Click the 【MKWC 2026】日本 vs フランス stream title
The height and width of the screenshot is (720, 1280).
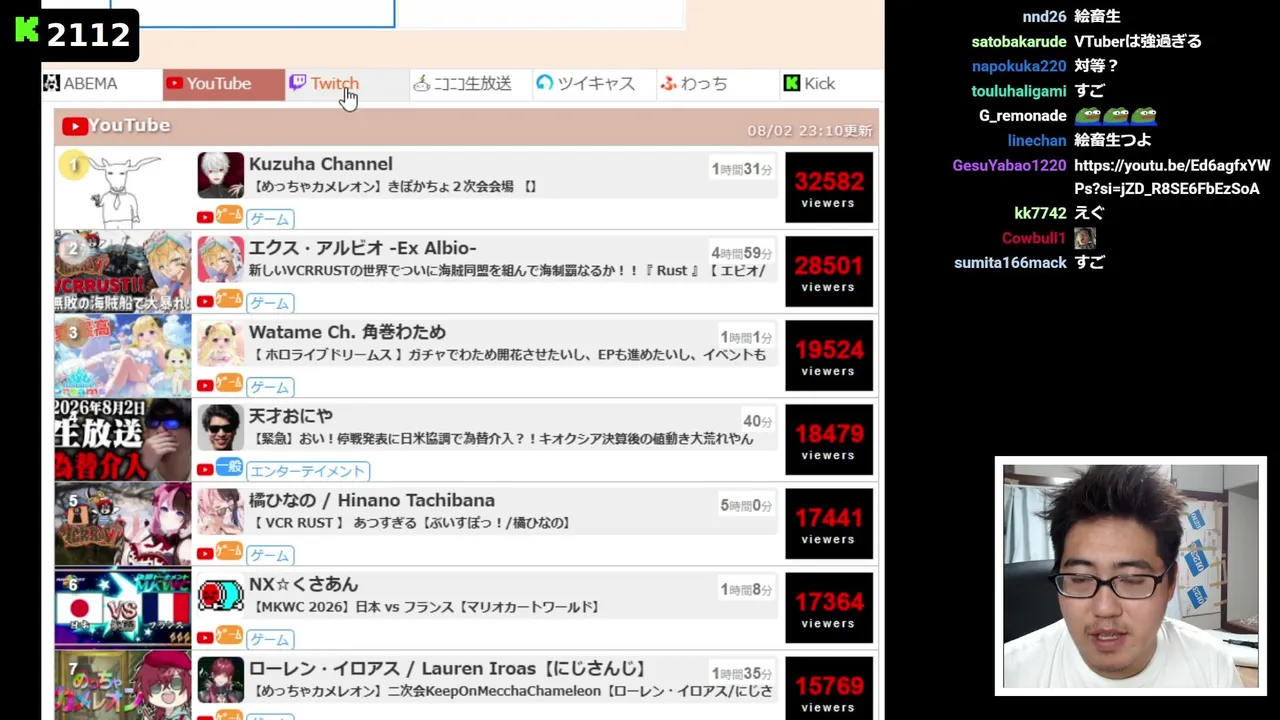[x=426, y=607]
